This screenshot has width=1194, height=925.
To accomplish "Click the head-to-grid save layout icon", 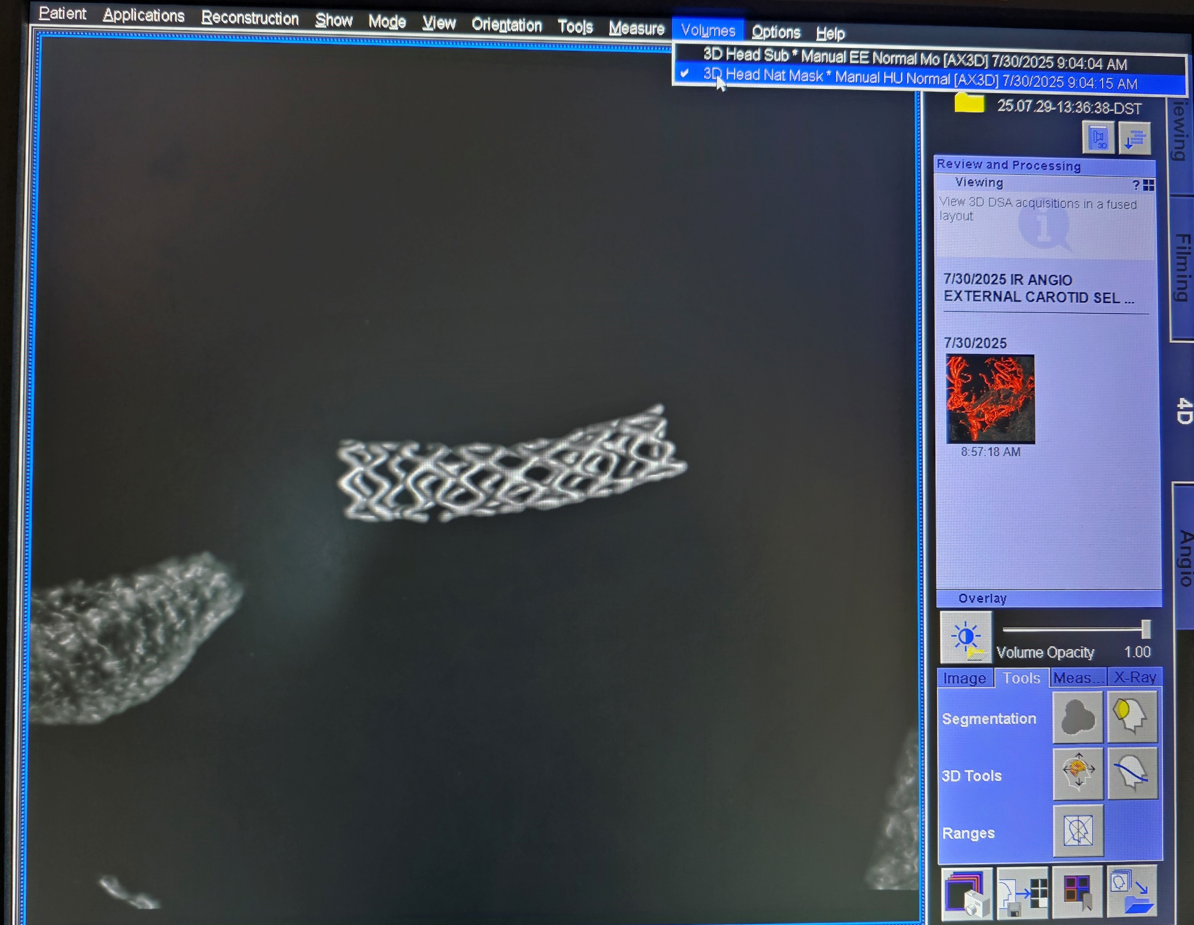I will pyautogui.click(x=1022, y=893).
